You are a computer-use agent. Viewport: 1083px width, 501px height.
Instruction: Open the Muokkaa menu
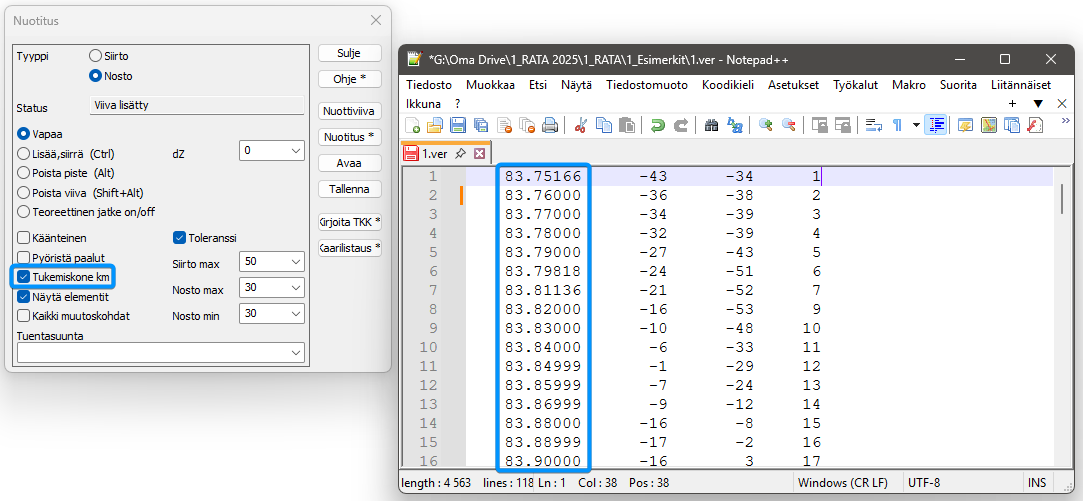click(490, 85)
